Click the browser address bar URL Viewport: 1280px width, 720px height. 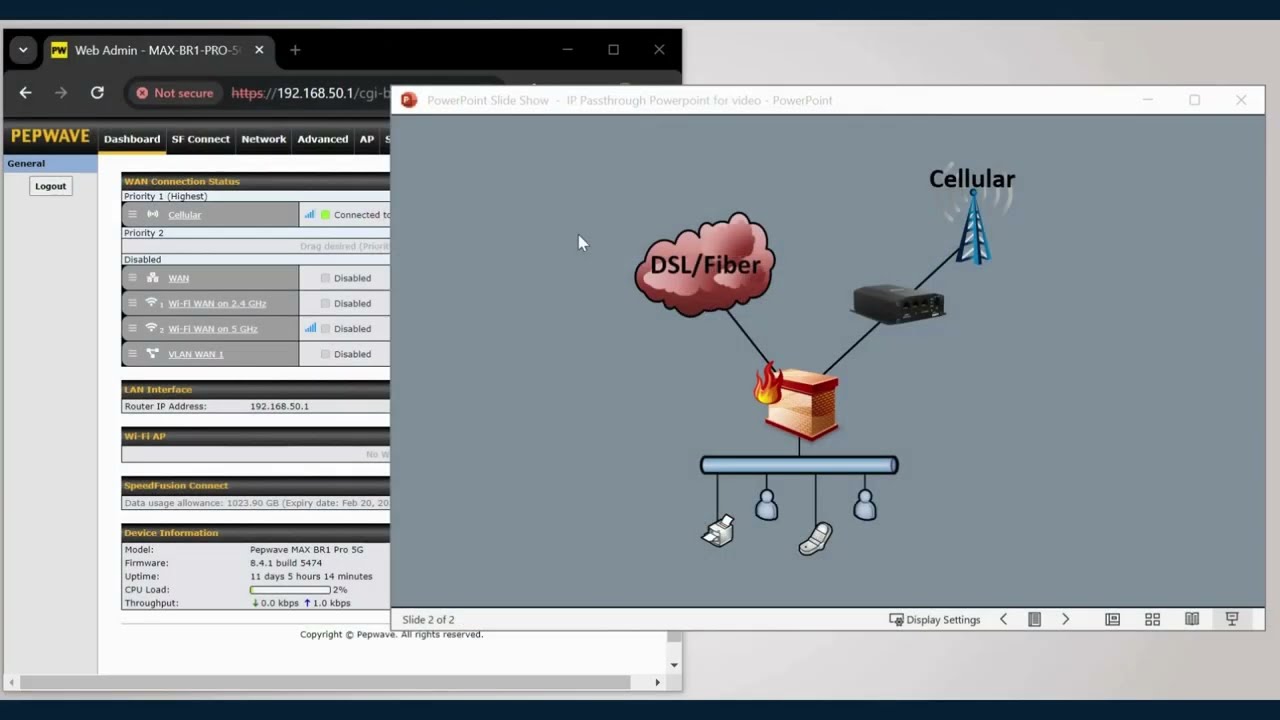click(x=311, y=93)
